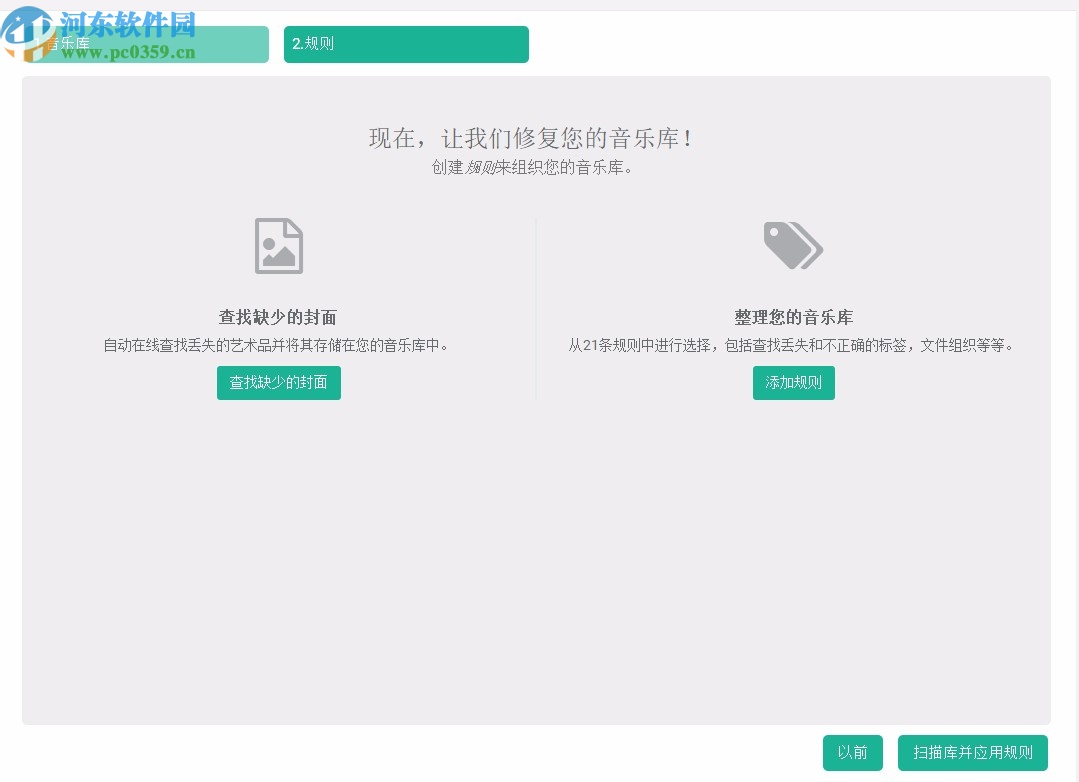Click the 自动在线查找丢失的艺术品 description text
This screenshot has height=782, width=1079.
coord(277,345)
